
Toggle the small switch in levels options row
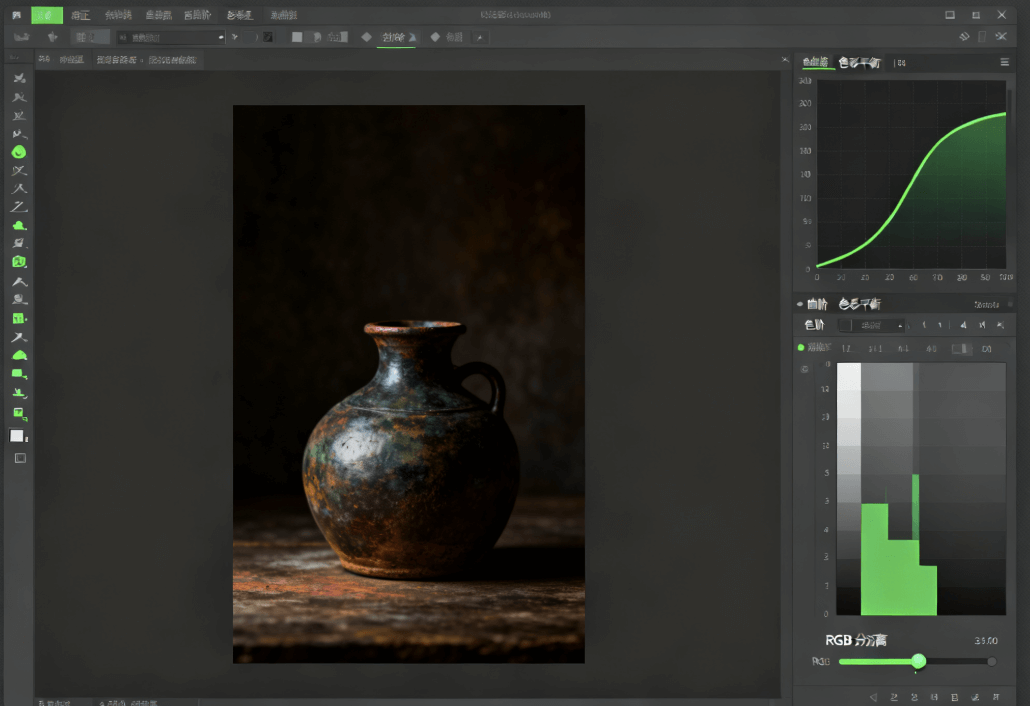[x=960, y=349]
